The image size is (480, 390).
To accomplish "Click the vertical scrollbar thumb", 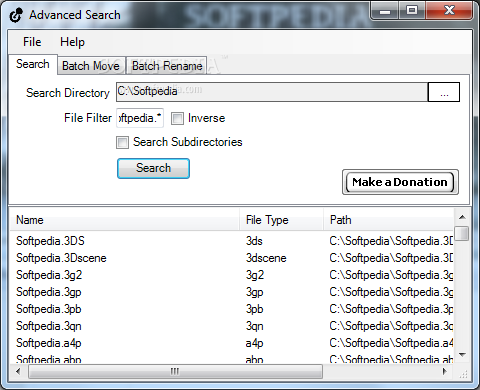I will 462,233.
